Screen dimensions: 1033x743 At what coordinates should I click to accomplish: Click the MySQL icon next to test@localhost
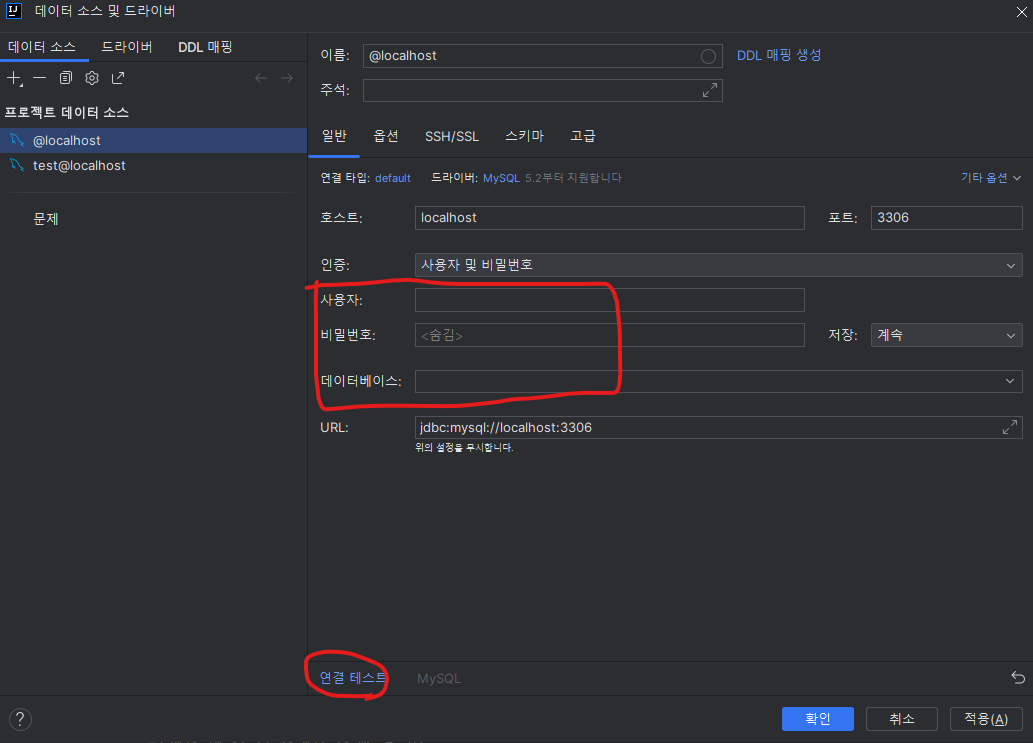17,165
